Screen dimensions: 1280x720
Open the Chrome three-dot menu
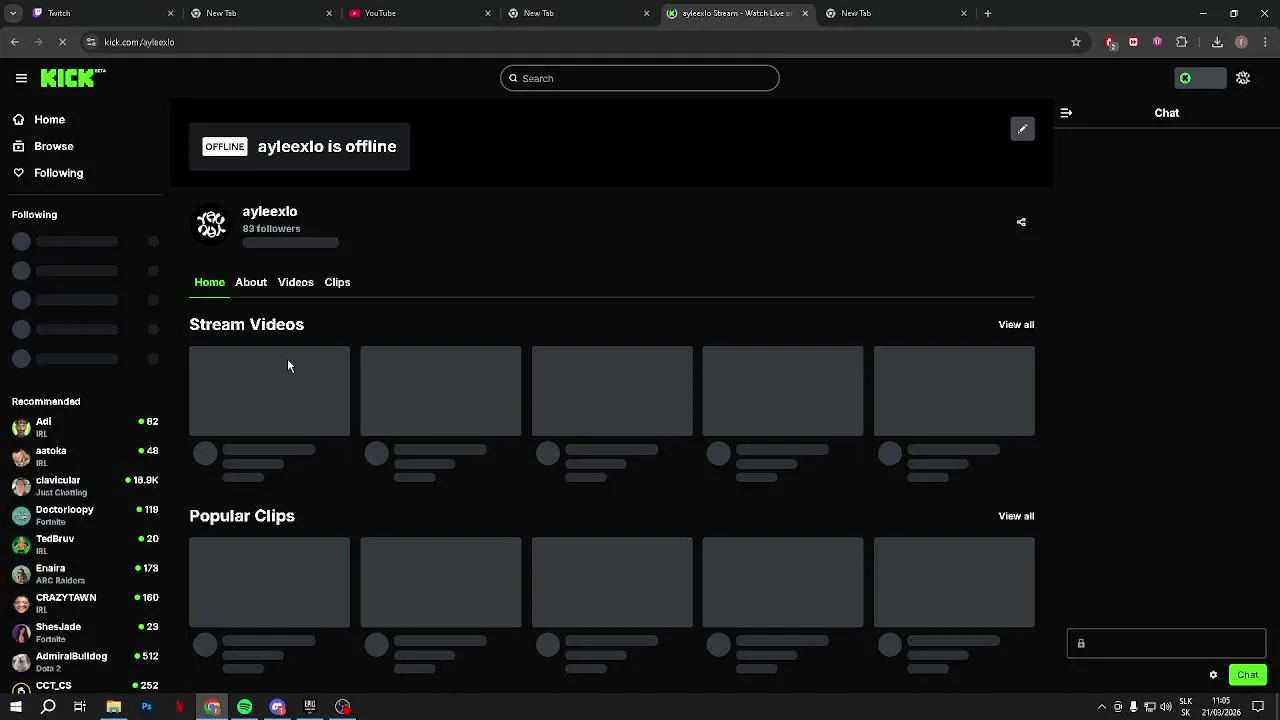[x=1265, y=42]
